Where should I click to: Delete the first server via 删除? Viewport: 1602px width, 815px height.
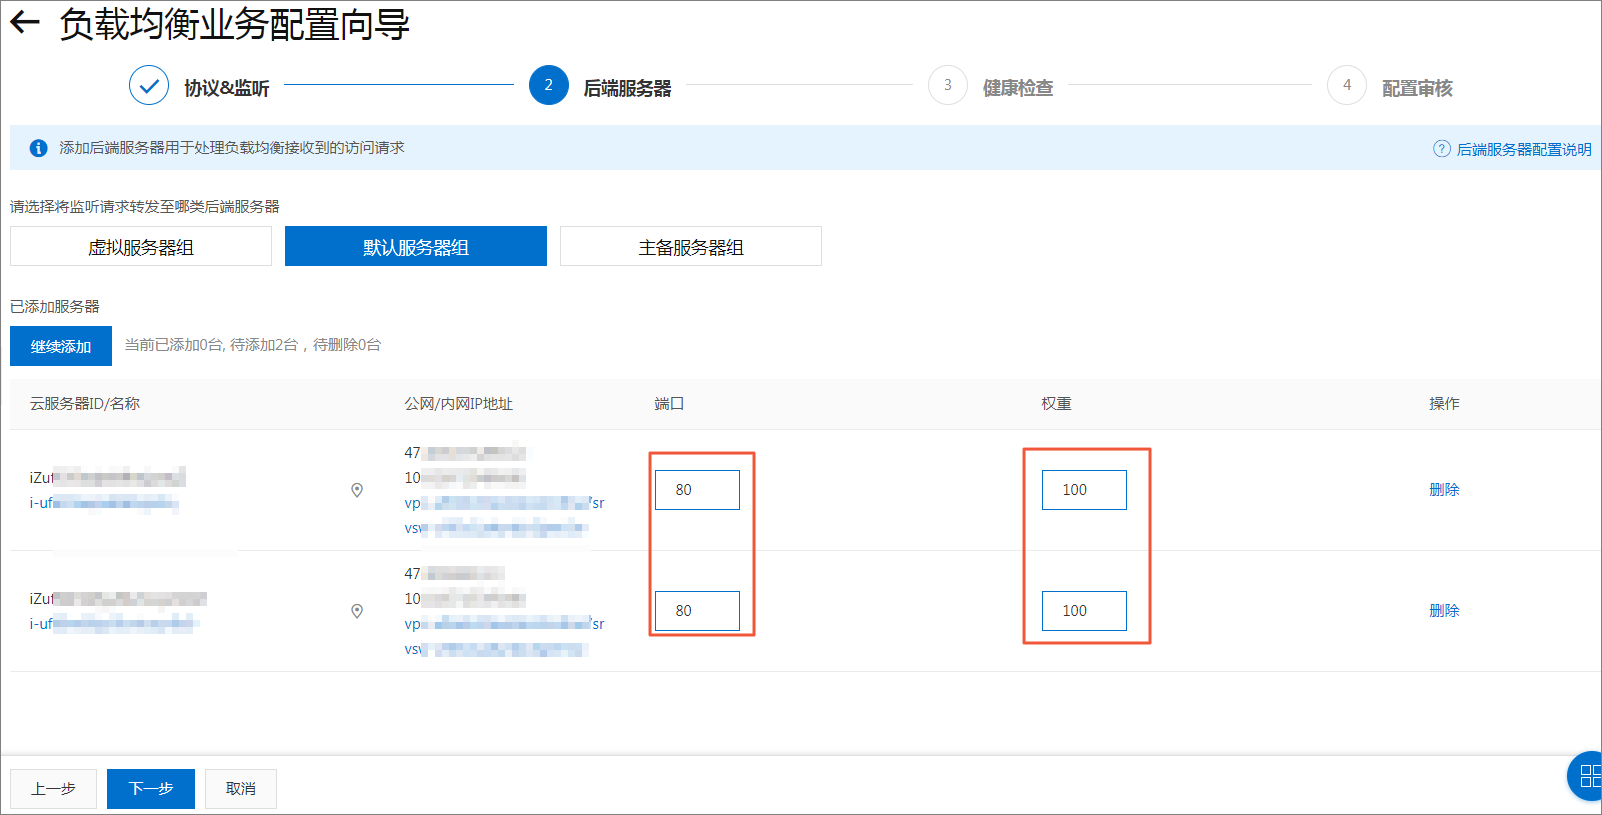tap(1444, 490)
